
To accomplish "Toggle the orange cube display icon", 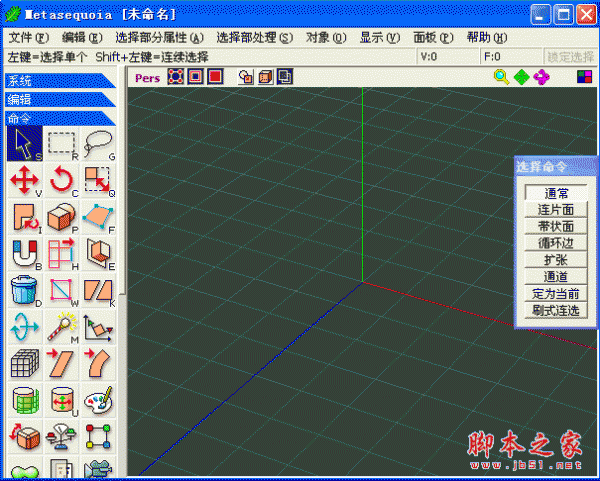I will 265,77.
